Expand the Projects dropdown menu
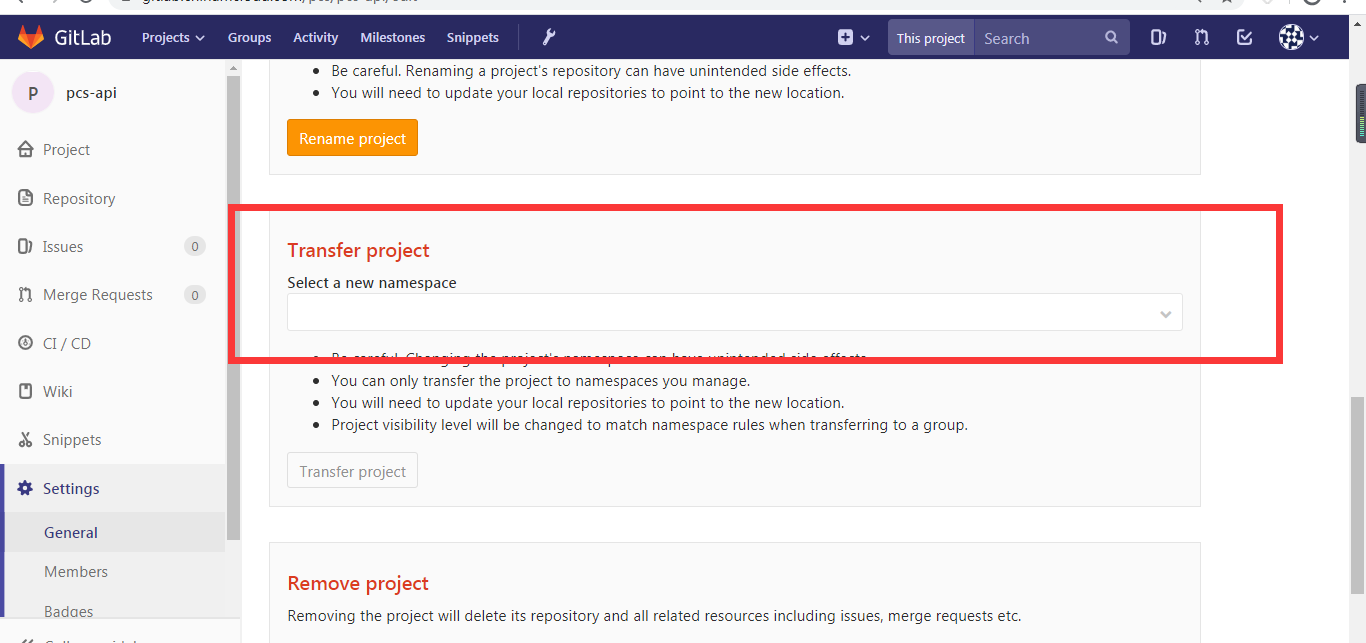The image size is (1366, 643). 173,37
